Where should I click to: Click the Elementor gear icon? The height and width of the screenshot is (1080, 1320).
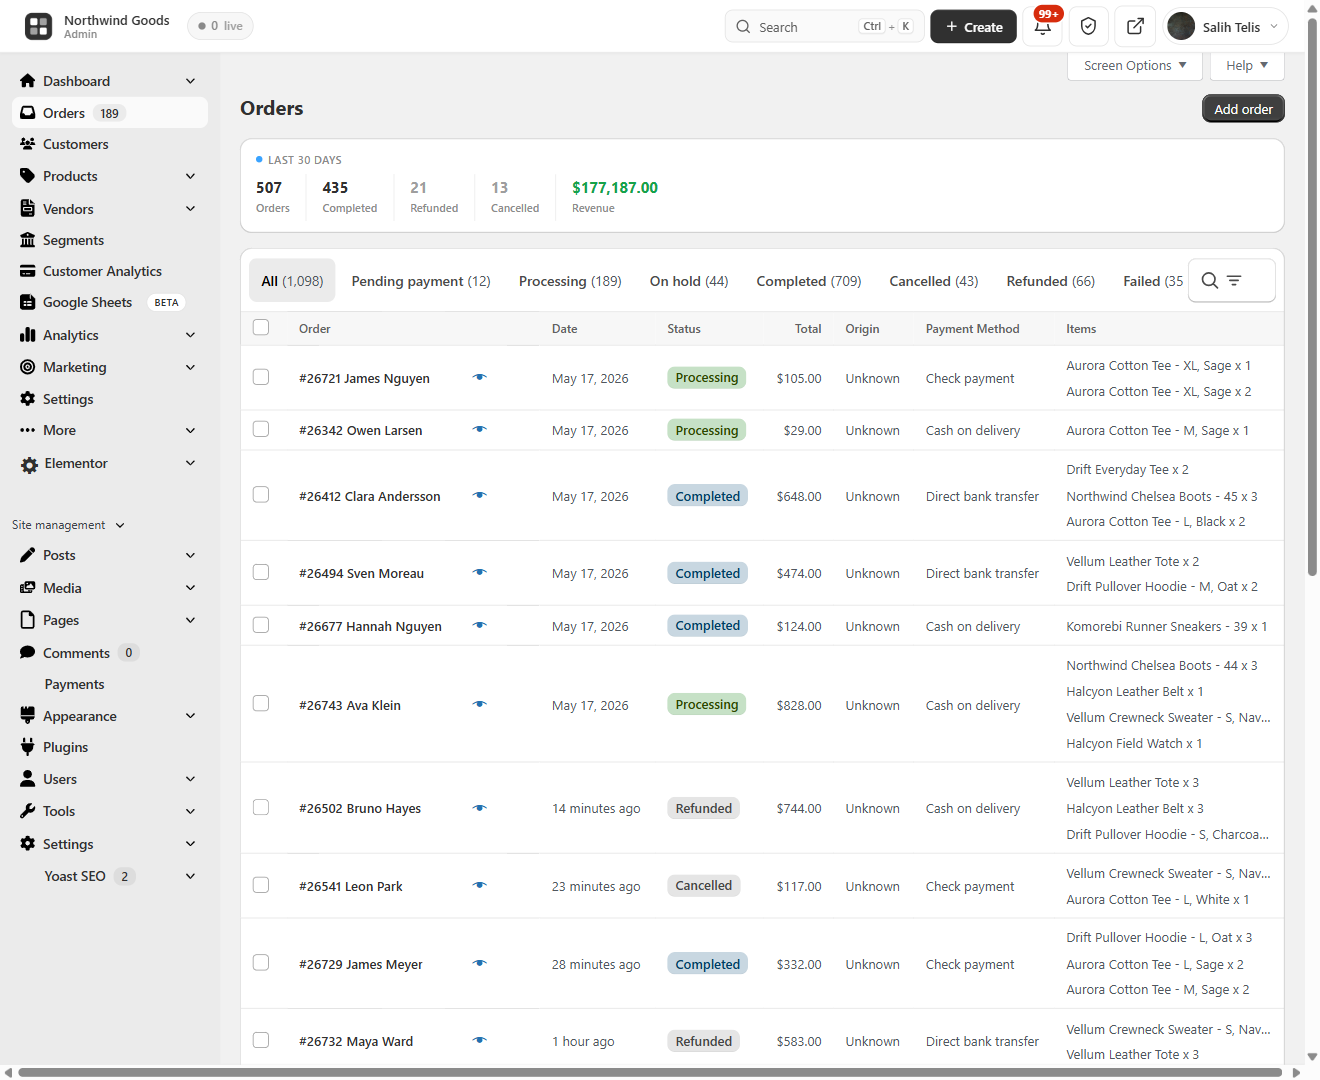(x=29, y=464)
